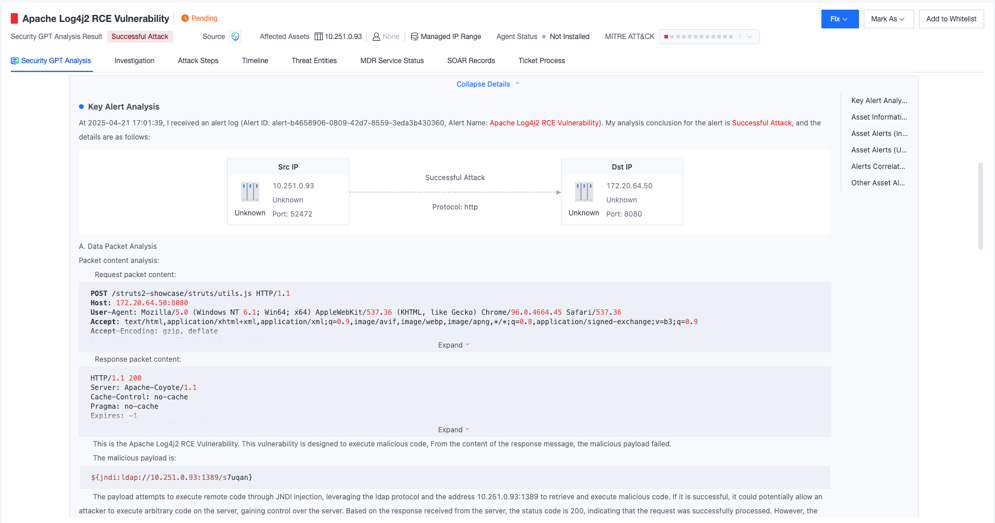Switch to the Attack Steps tab
Viewport: 995px width, 523px height.
[x=198, y=61]
